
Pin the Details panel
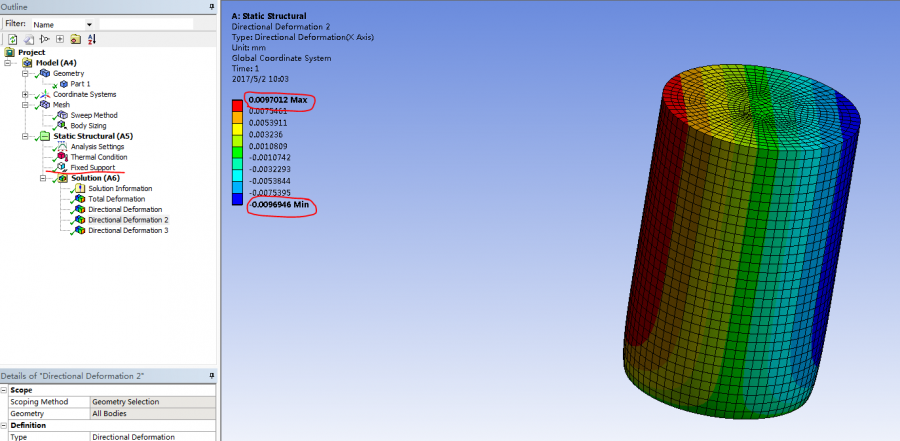[212, 376]
